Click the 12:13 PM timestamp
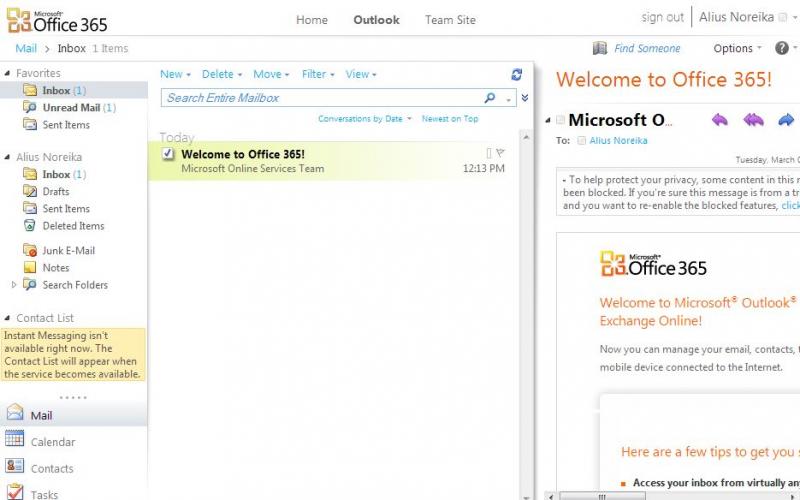This screenshot has width=800, height=500. coord(483,168)
